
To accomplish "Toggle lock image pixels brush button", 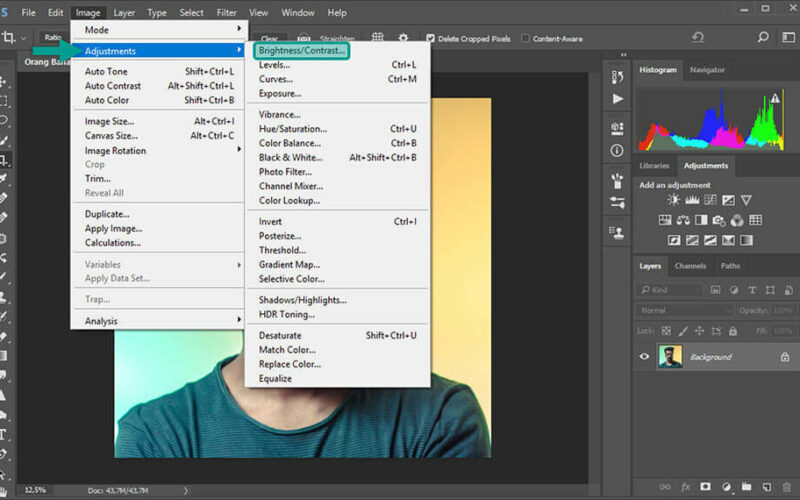I will coord(683,331).
